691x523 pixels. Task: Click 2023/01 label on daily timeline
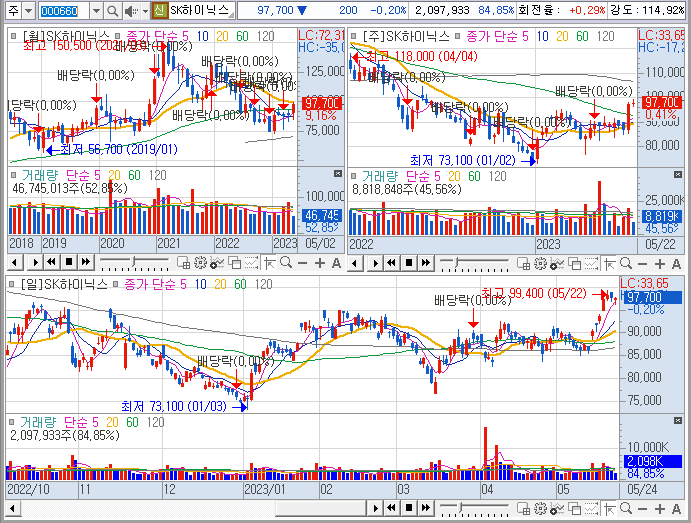[265, 489]
